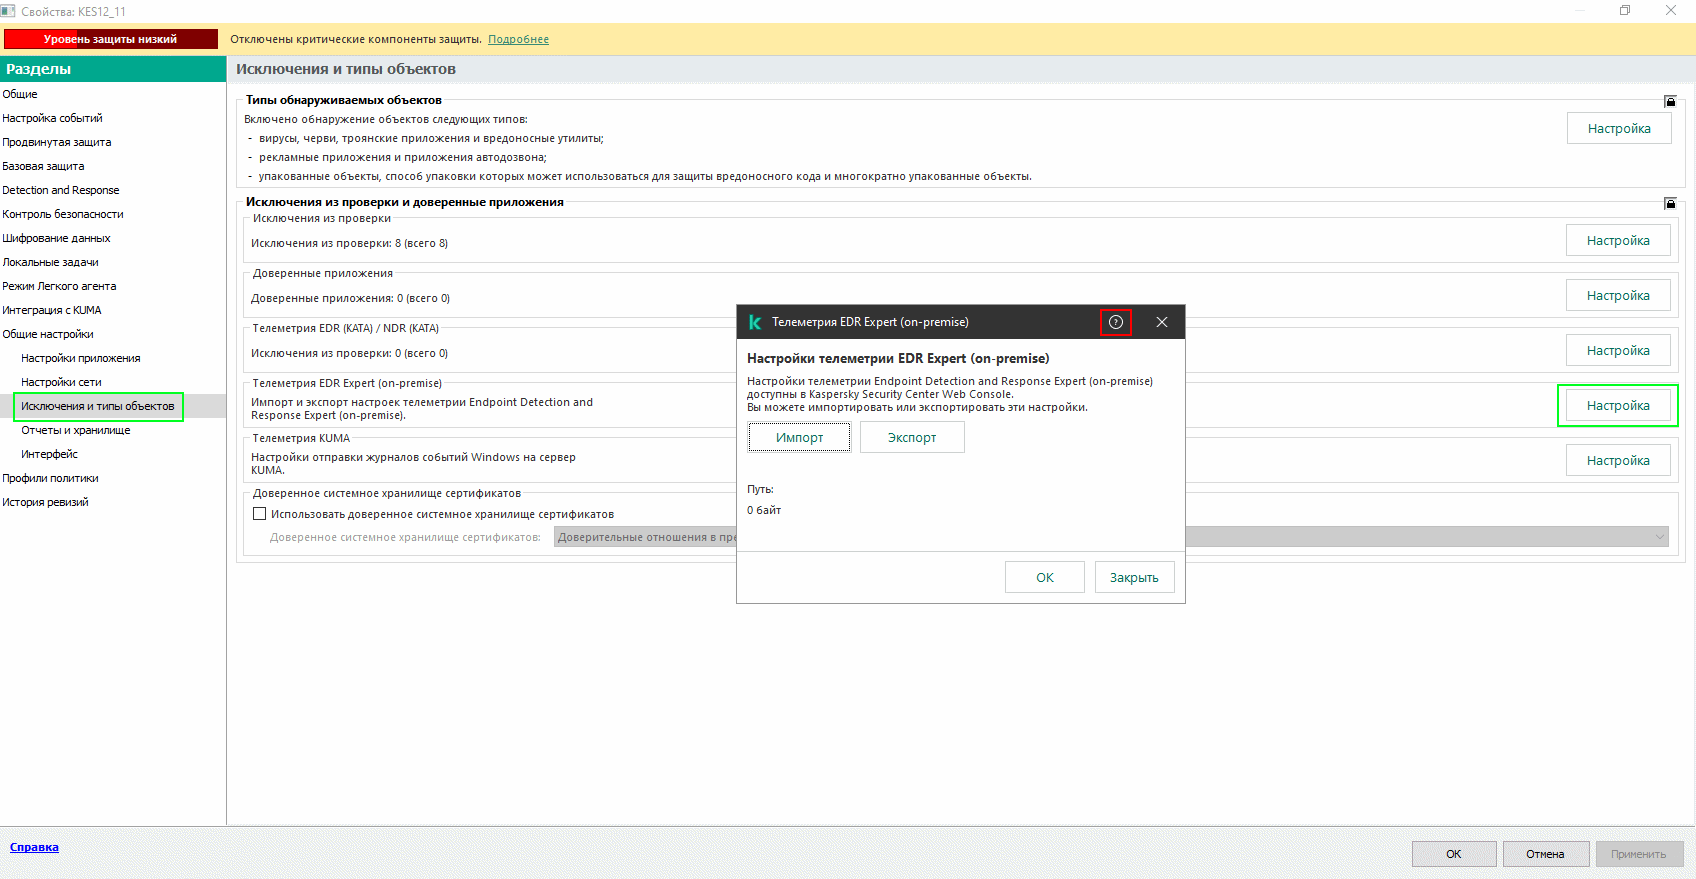Select Detection and Response in sidebar

click(61, 190)
